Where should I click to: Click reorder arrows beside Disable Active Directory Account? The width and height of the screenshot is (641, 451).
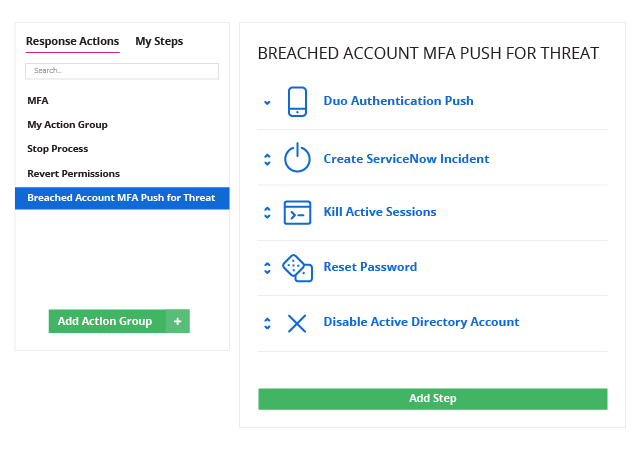267,323
